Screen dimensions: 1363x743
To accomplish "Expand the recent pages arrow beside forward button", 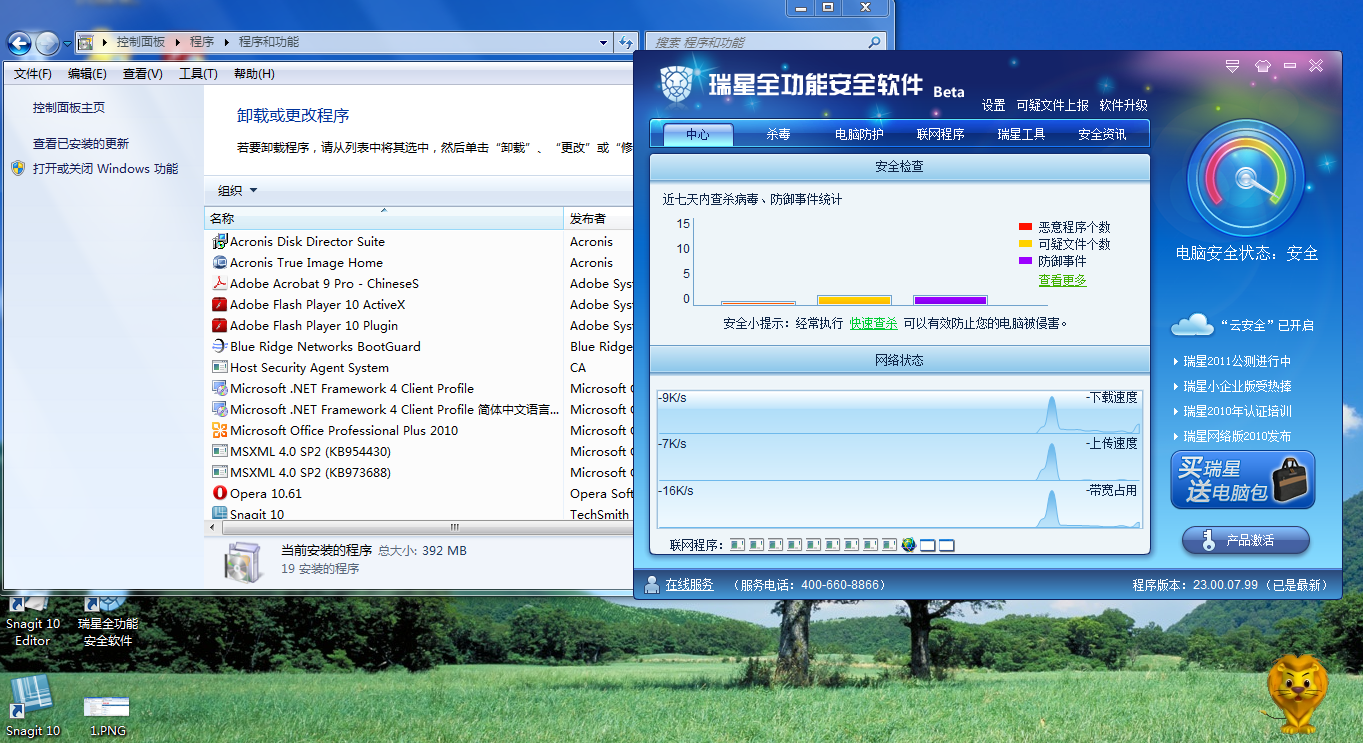I will pos(67,44).
